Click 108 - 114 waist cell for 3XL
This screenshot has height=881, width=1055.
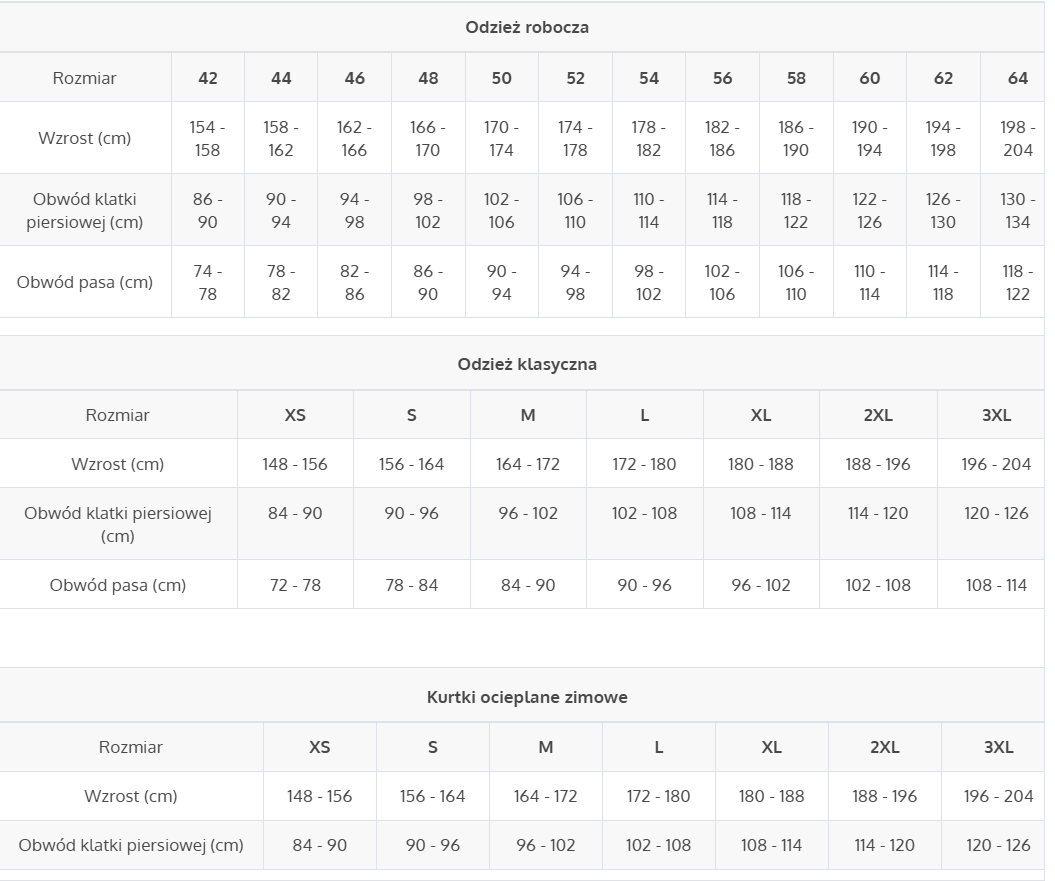[x=996, y=585]
